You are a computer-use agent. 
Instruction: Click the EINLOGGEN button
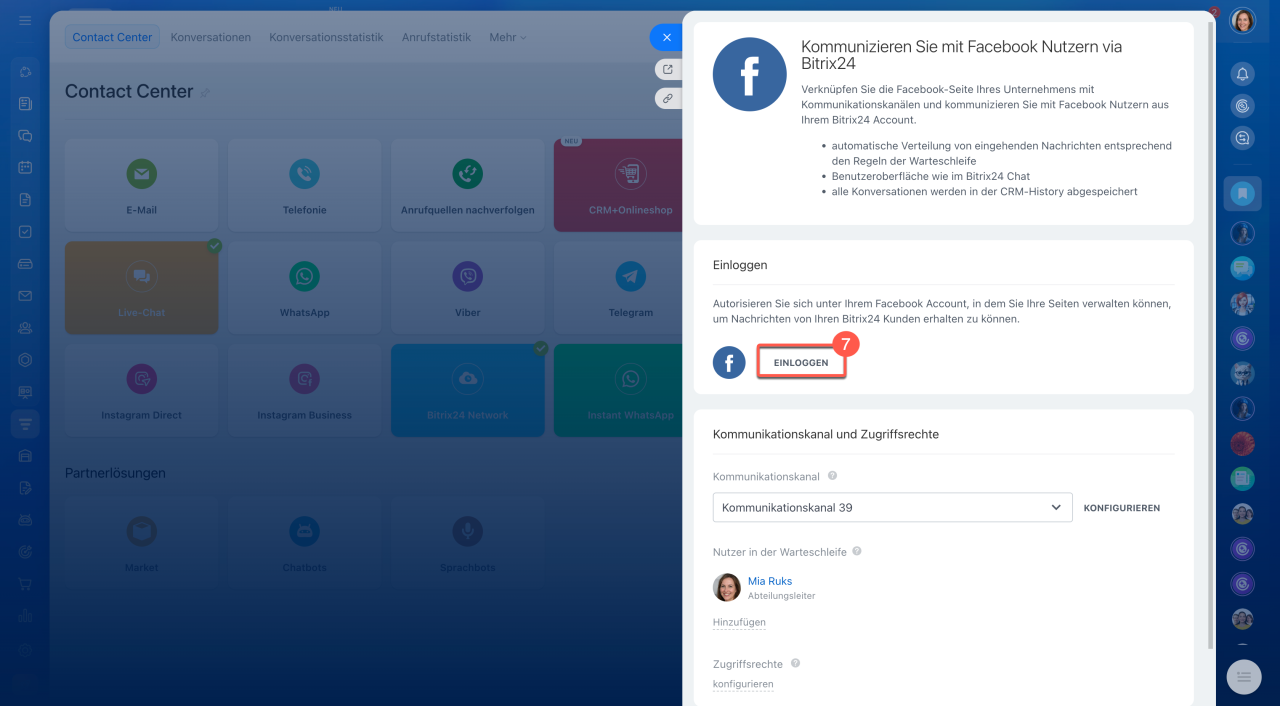(x=801, y=362)
